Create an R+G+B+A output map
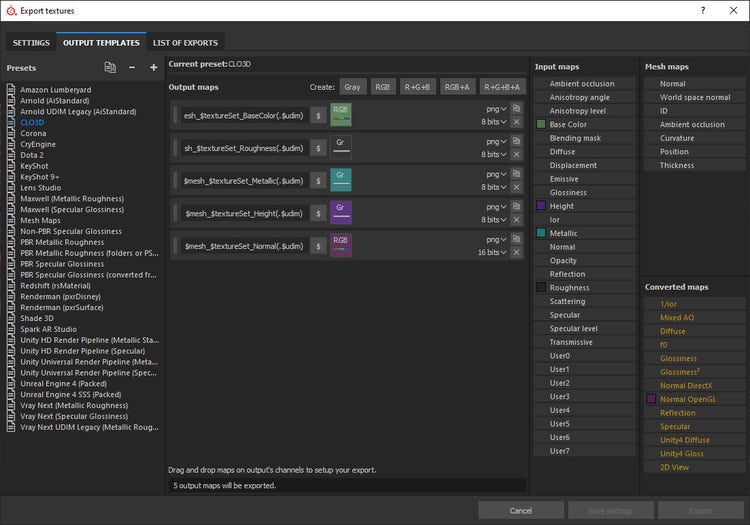 pos(502,87)
